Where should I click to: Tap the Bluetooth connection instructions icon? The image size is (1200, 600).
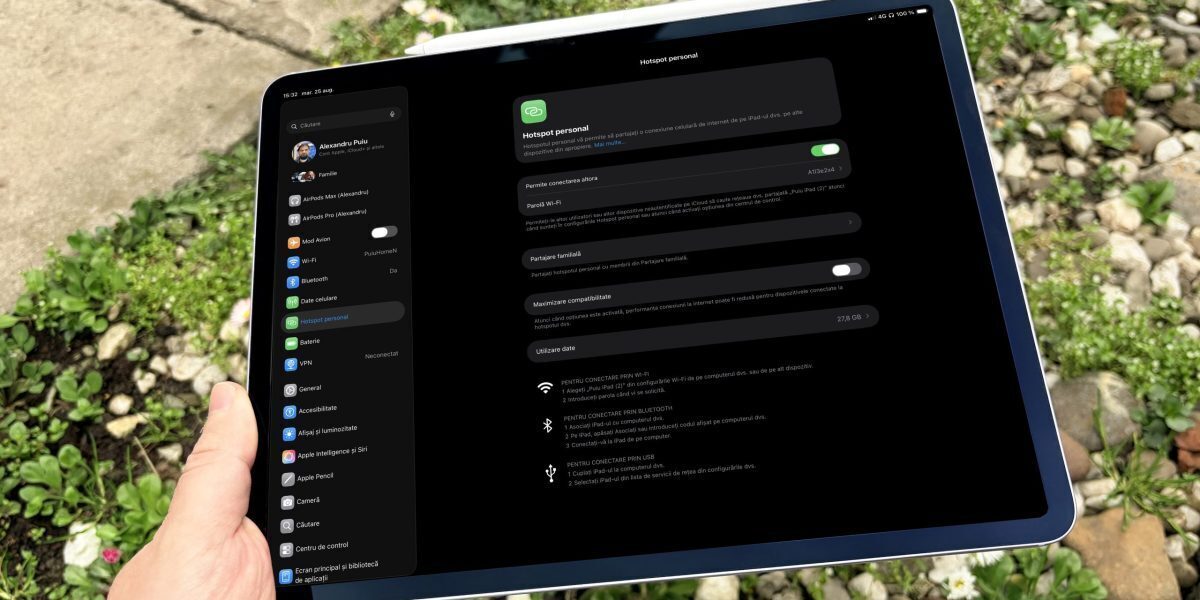[x=547, y=426]
